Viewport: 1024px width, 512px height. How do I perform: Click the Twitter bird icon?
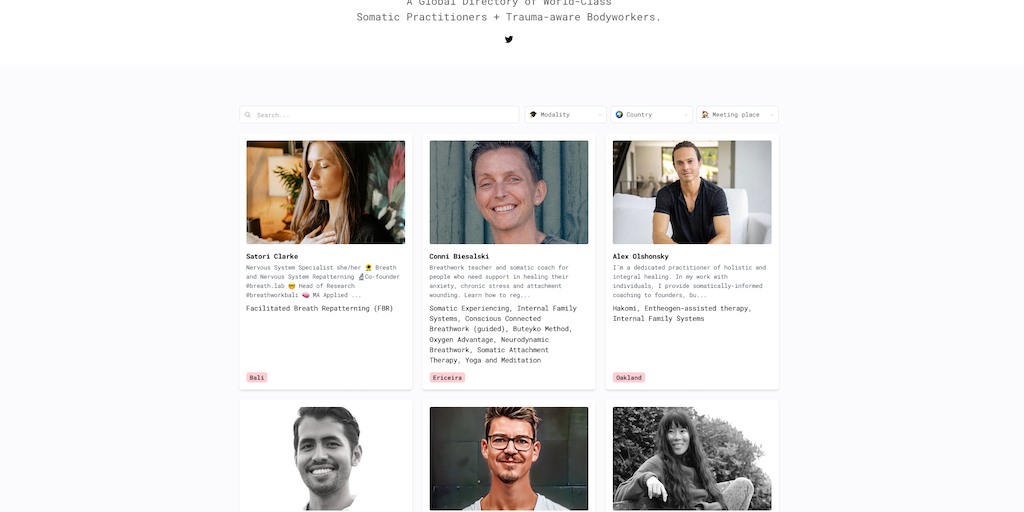(x=509, y=40)
